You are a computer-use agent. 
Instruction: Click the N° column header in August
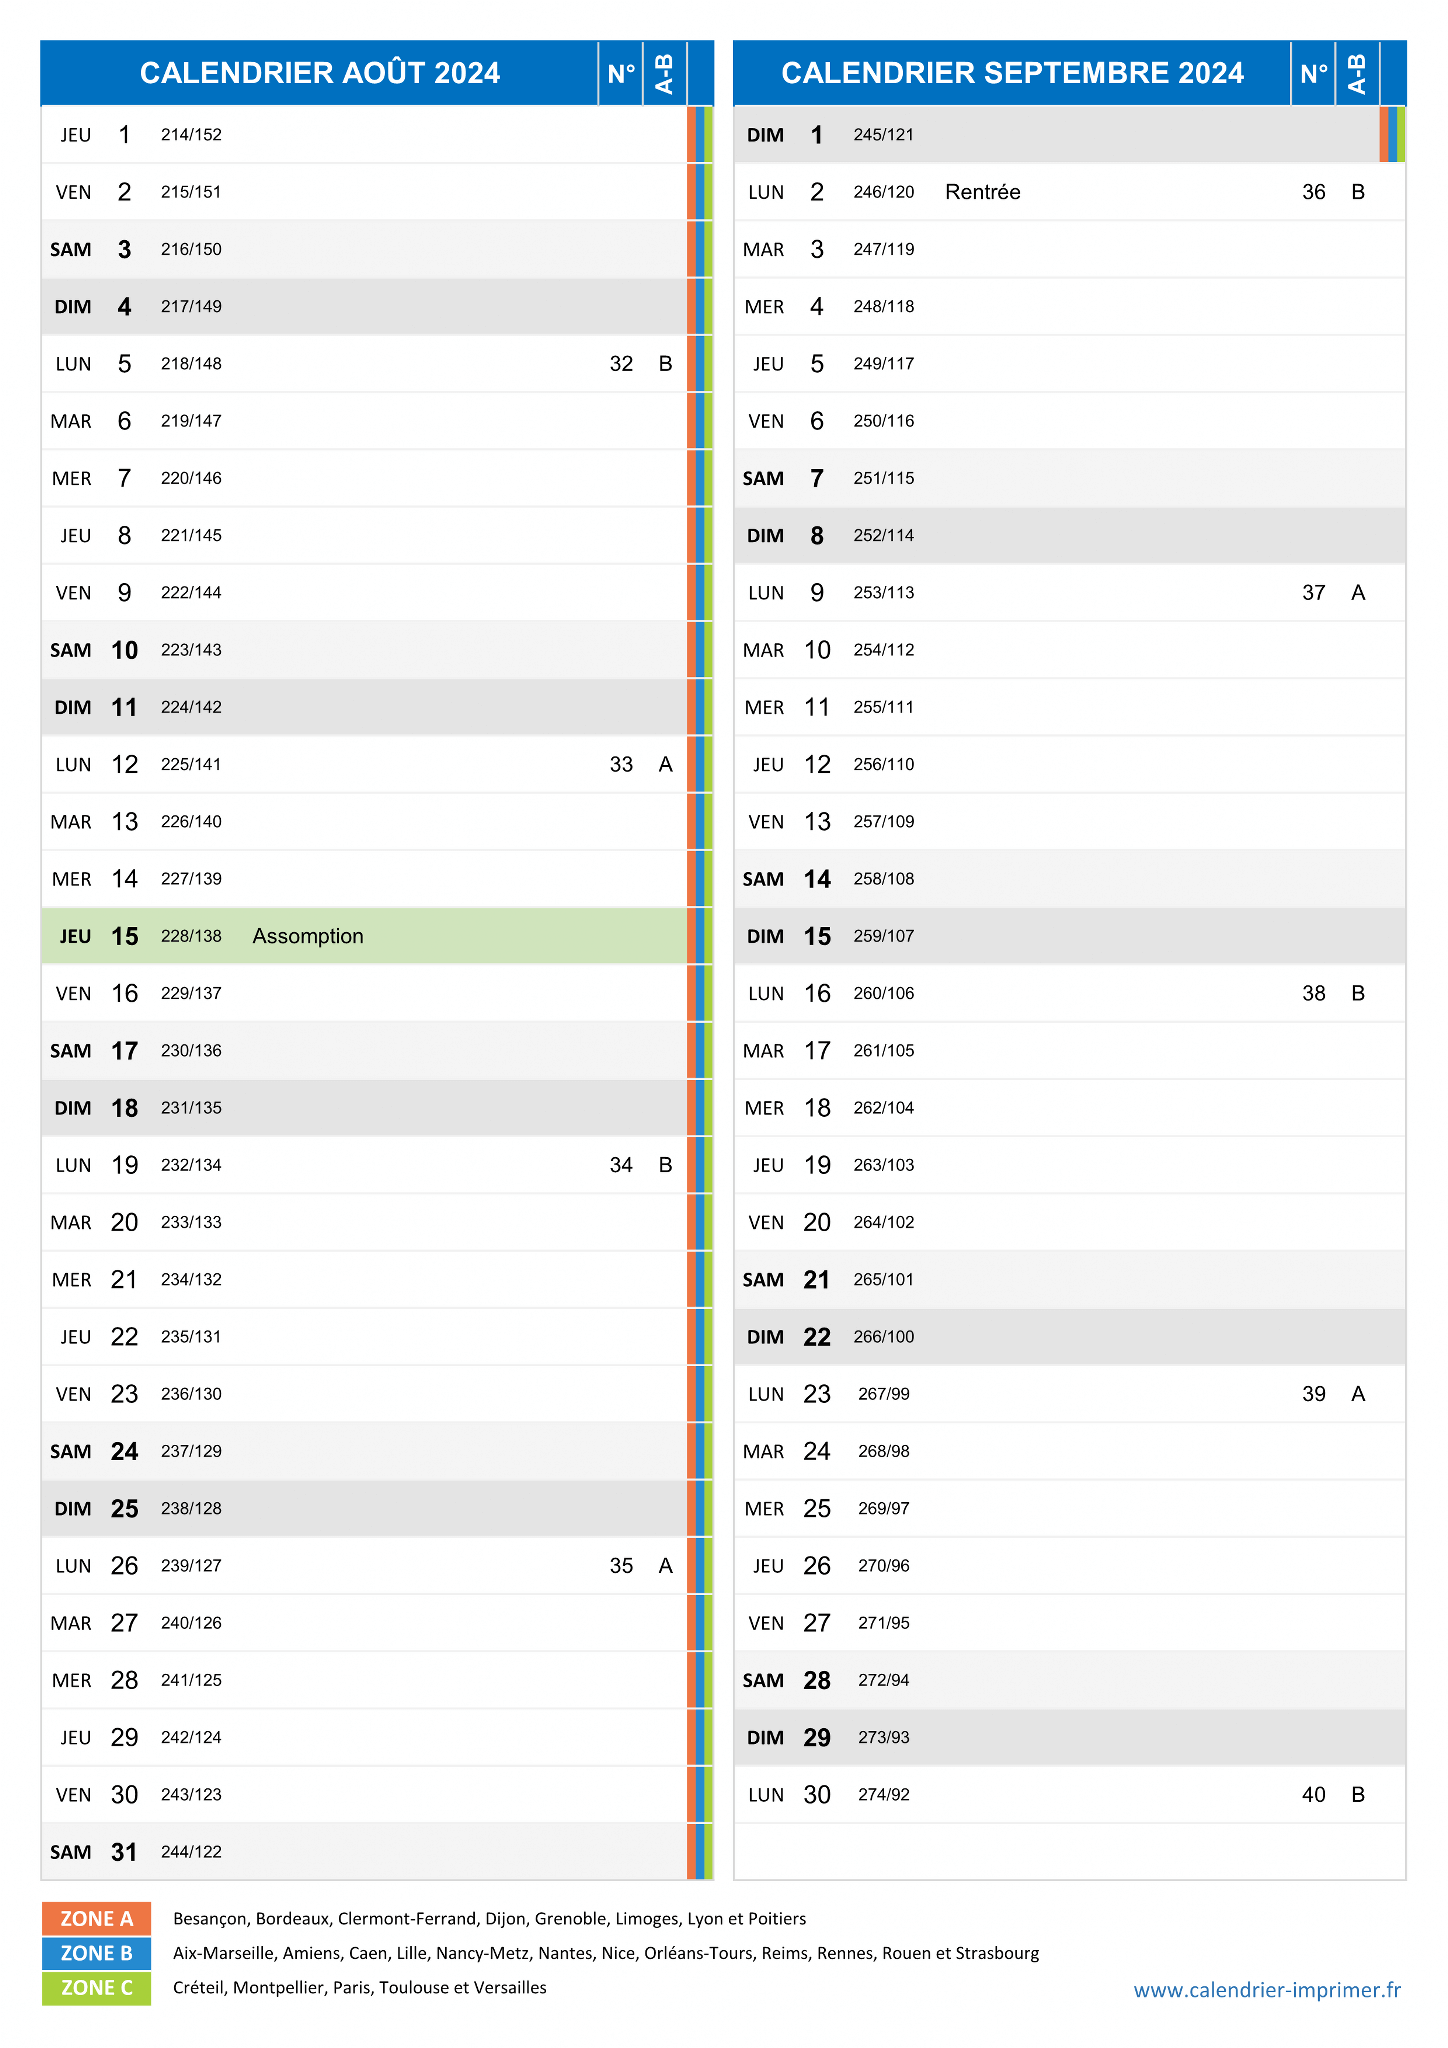pyautogui.click(x=621, y=73)
